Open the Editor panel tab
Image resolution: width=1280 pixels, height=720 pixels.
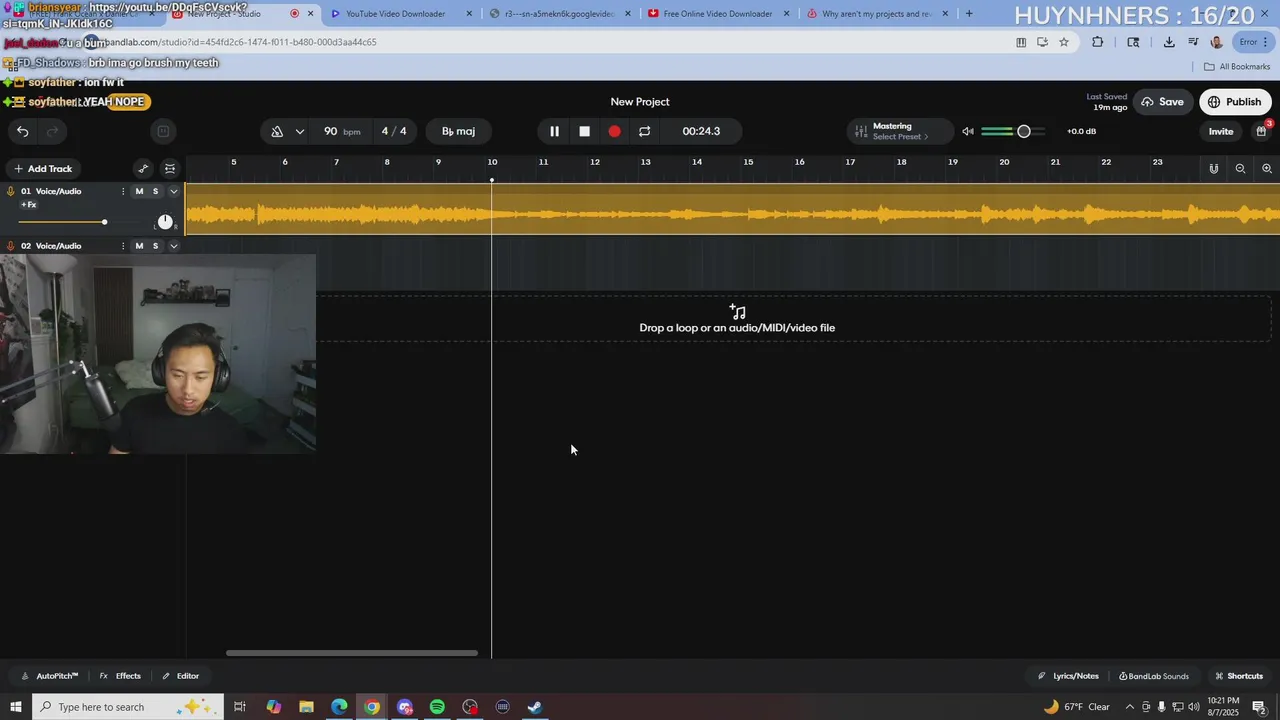[181, 676]
